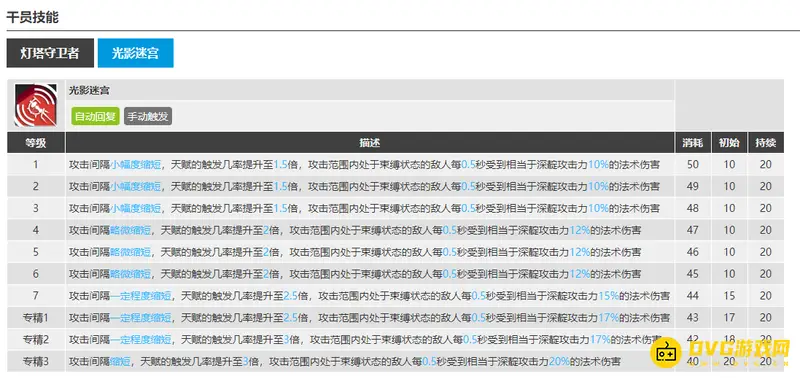This screenshot has width=800, height=378.
Task: Click cost value 47 in level 4 row
Action: point(692,231)
